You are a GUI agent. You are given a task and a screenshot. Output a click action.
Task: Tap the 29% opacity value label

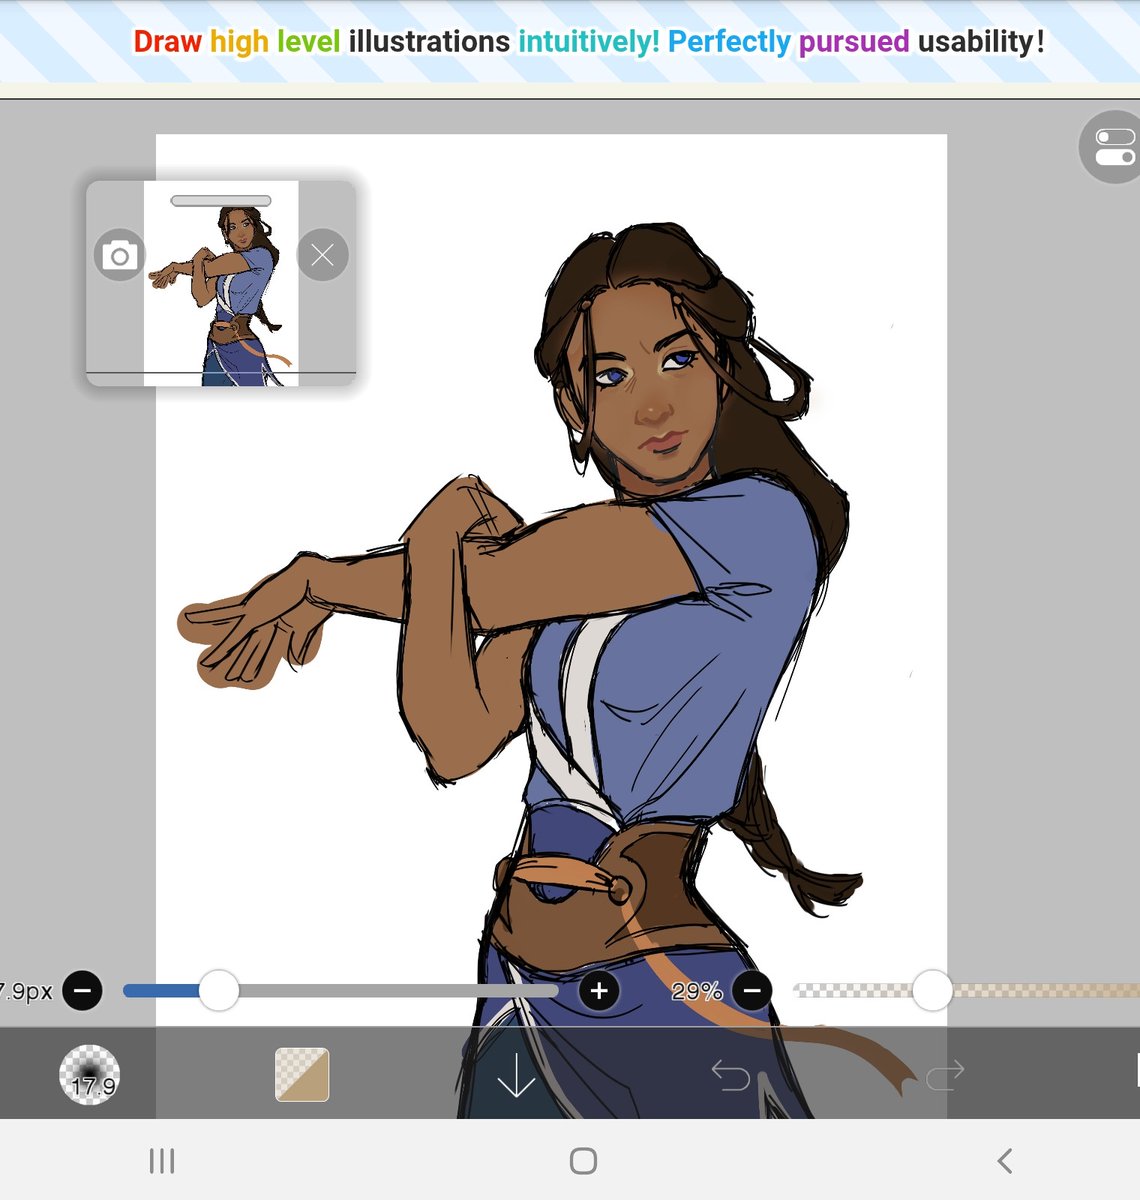point(697,991)
